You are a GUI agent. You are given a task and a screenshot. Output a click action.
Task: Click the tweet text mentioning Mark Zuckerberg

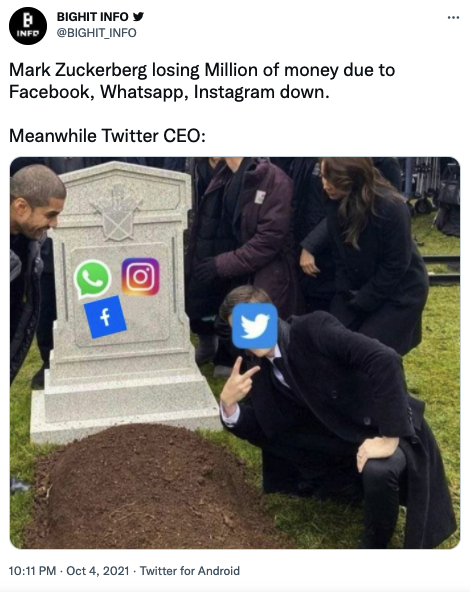click(x=202, y=81)
